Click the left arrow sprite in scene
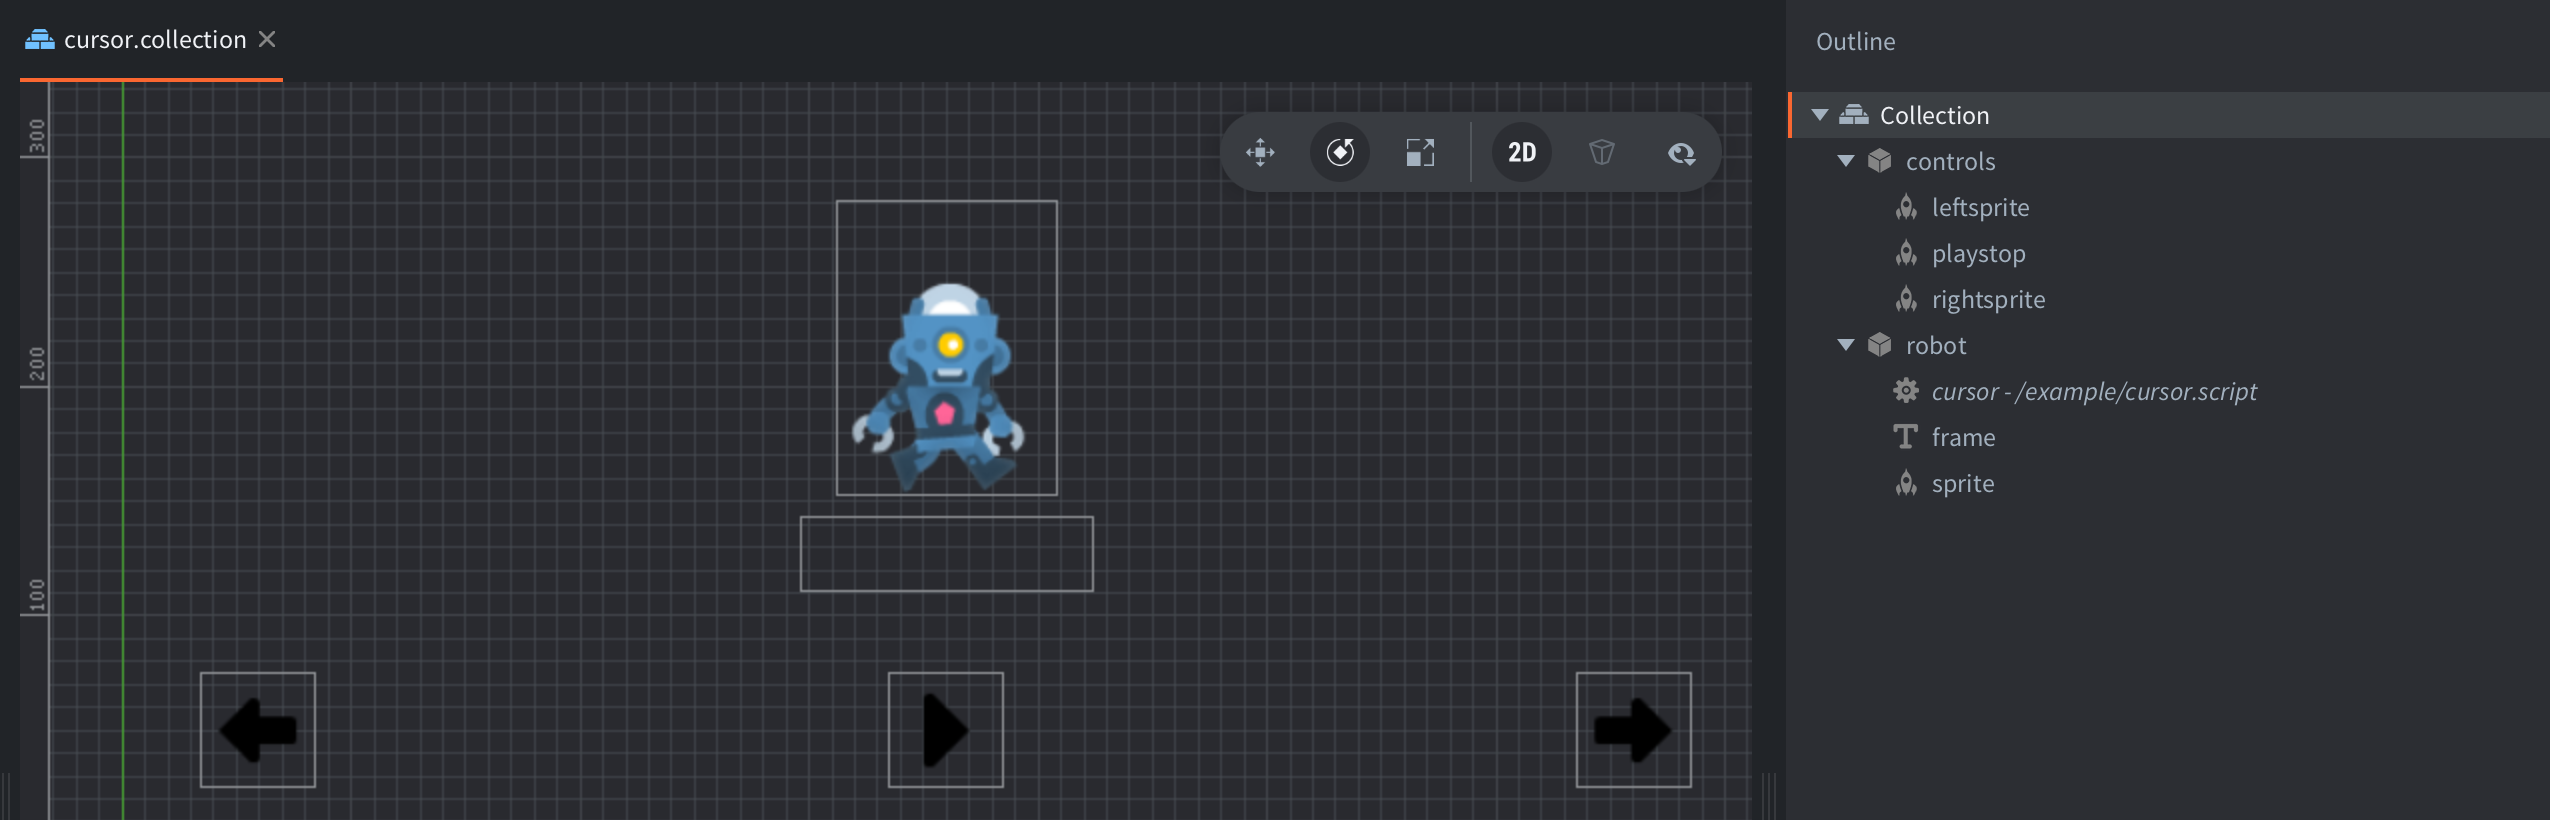Image resolution: width=2550 pixels, height=820 pixels. [258, 730]
